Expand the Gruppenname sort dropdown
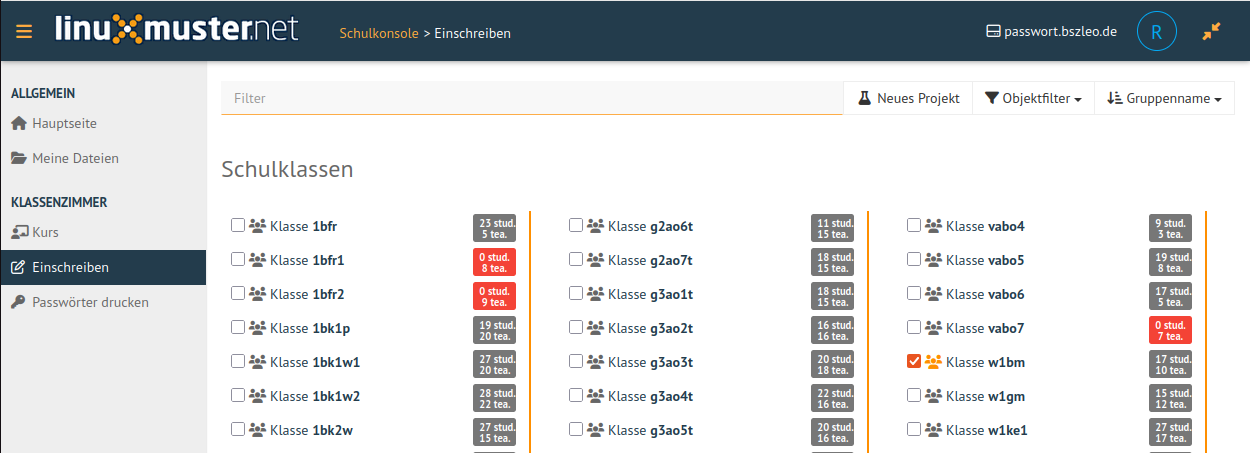 click(x=1165, y=98)
